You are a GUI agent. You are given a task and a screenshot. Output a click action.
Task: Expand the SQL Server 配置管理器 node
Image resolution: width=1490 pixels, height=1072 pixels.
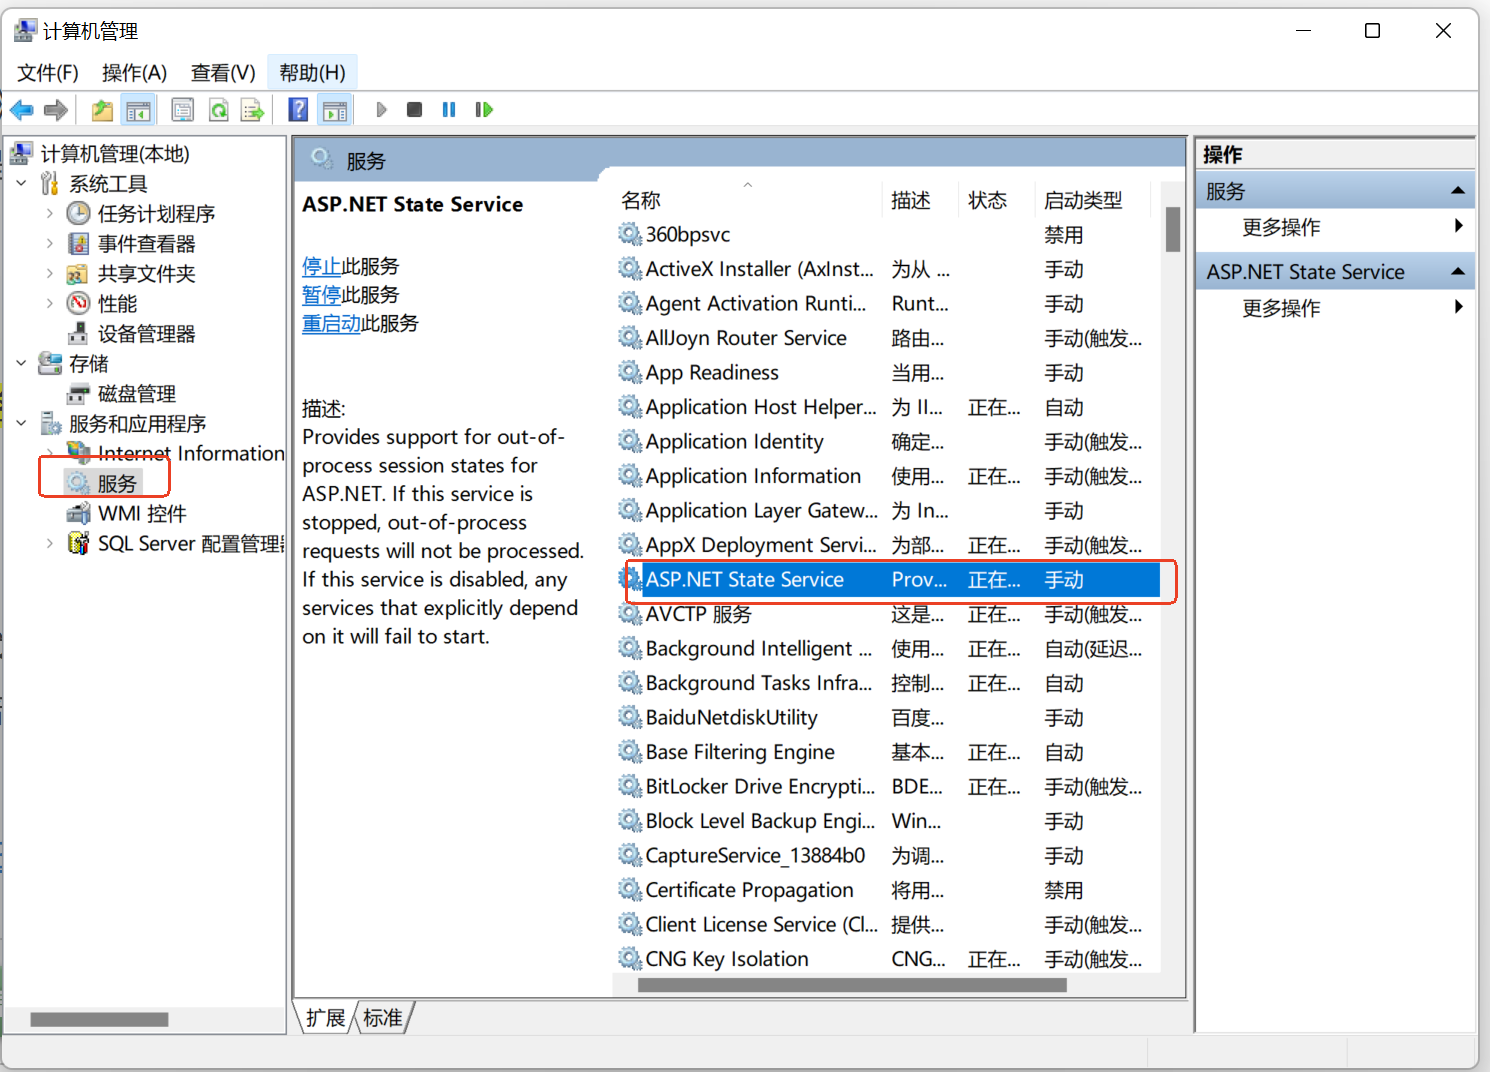coord(49,543)
